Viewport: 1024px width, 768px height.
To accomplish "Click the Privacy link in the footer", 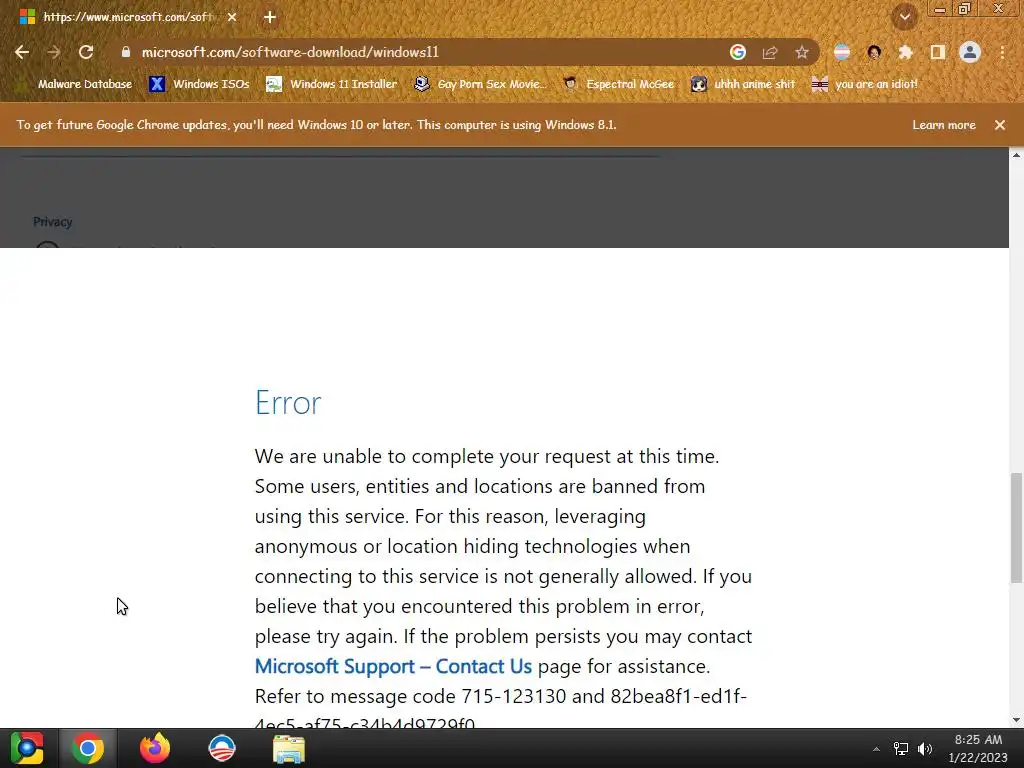I will coord(52,222).
